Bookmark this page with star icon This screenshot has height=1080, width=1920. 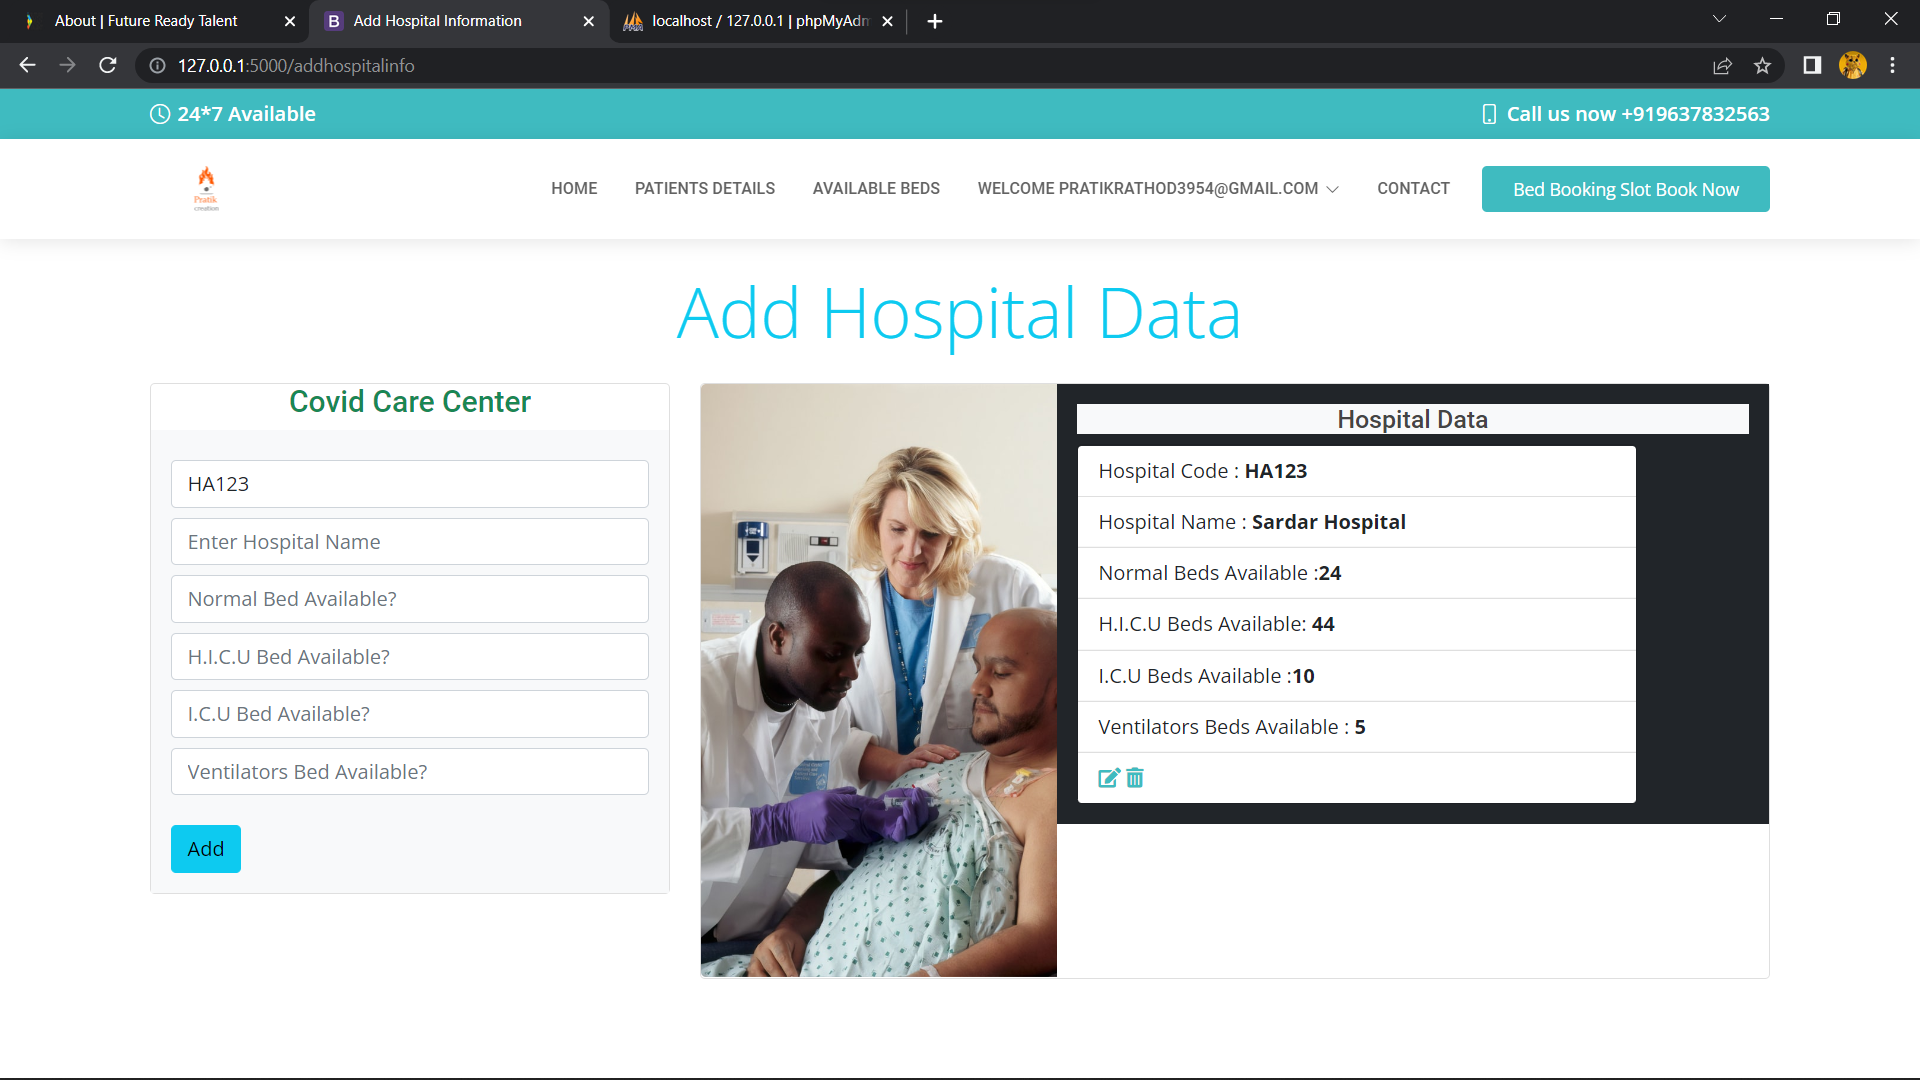[x=1762, y=65]
